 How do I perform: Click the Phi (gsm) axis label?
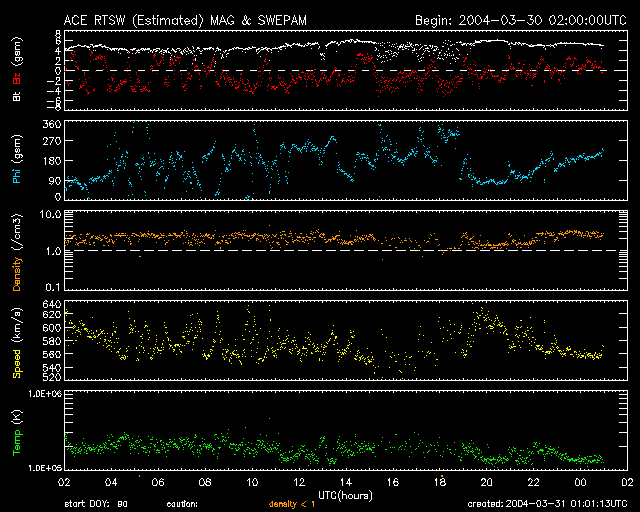click(17, 161)
